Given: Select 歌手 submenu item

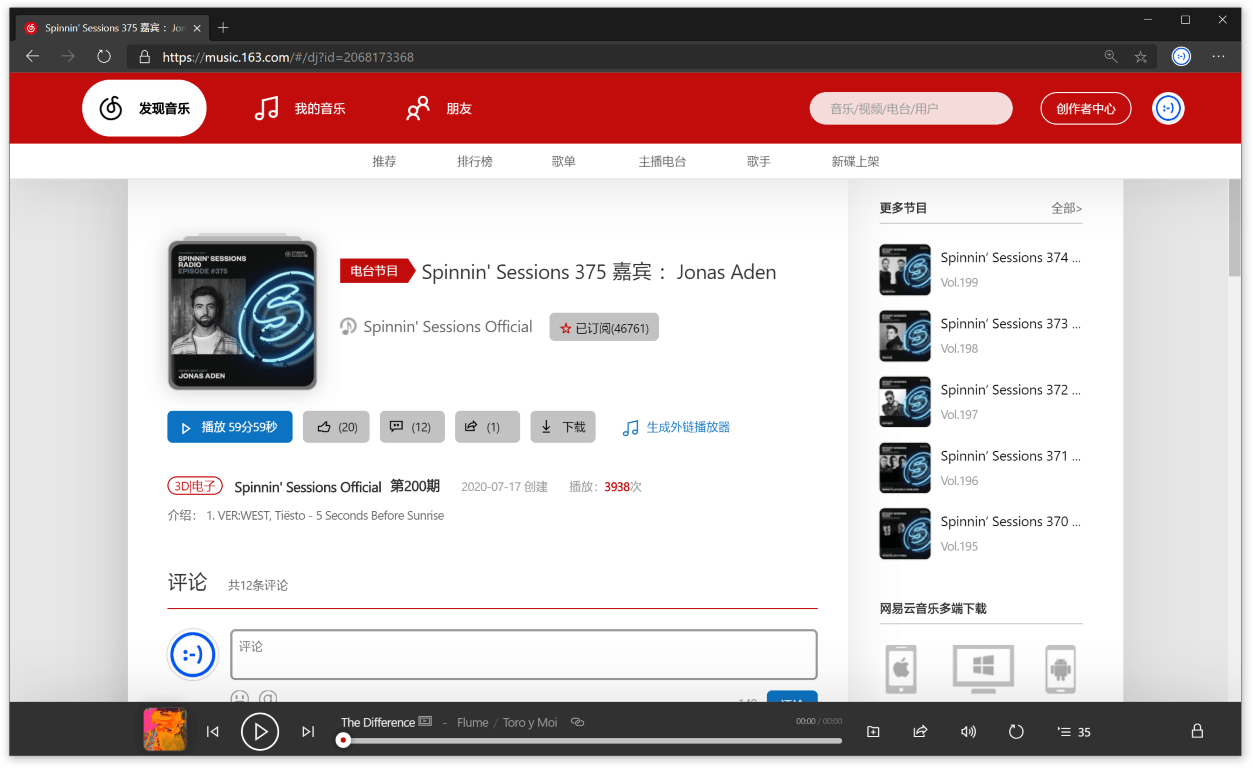Looking at the screenshot, I should coord(759,161).
